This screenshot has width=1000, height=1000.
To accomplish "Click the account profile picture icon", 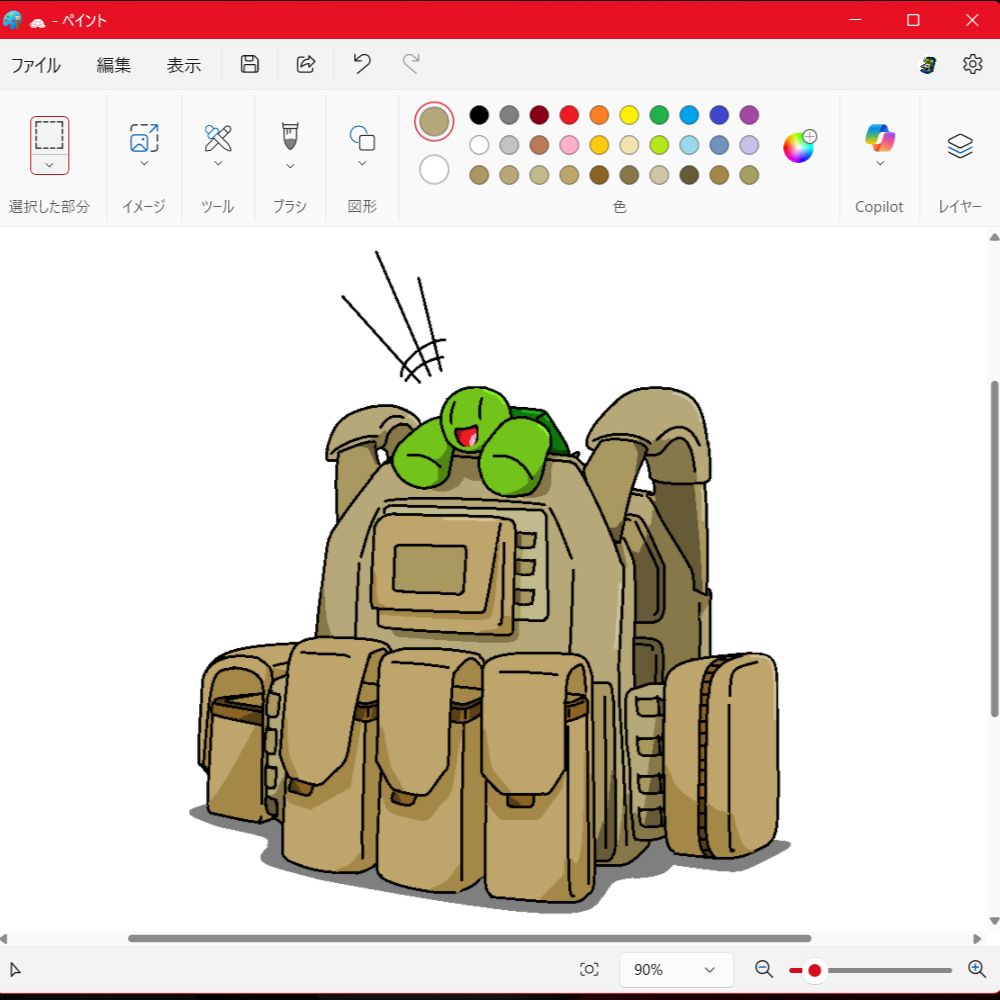I will [x=928, y=64].
